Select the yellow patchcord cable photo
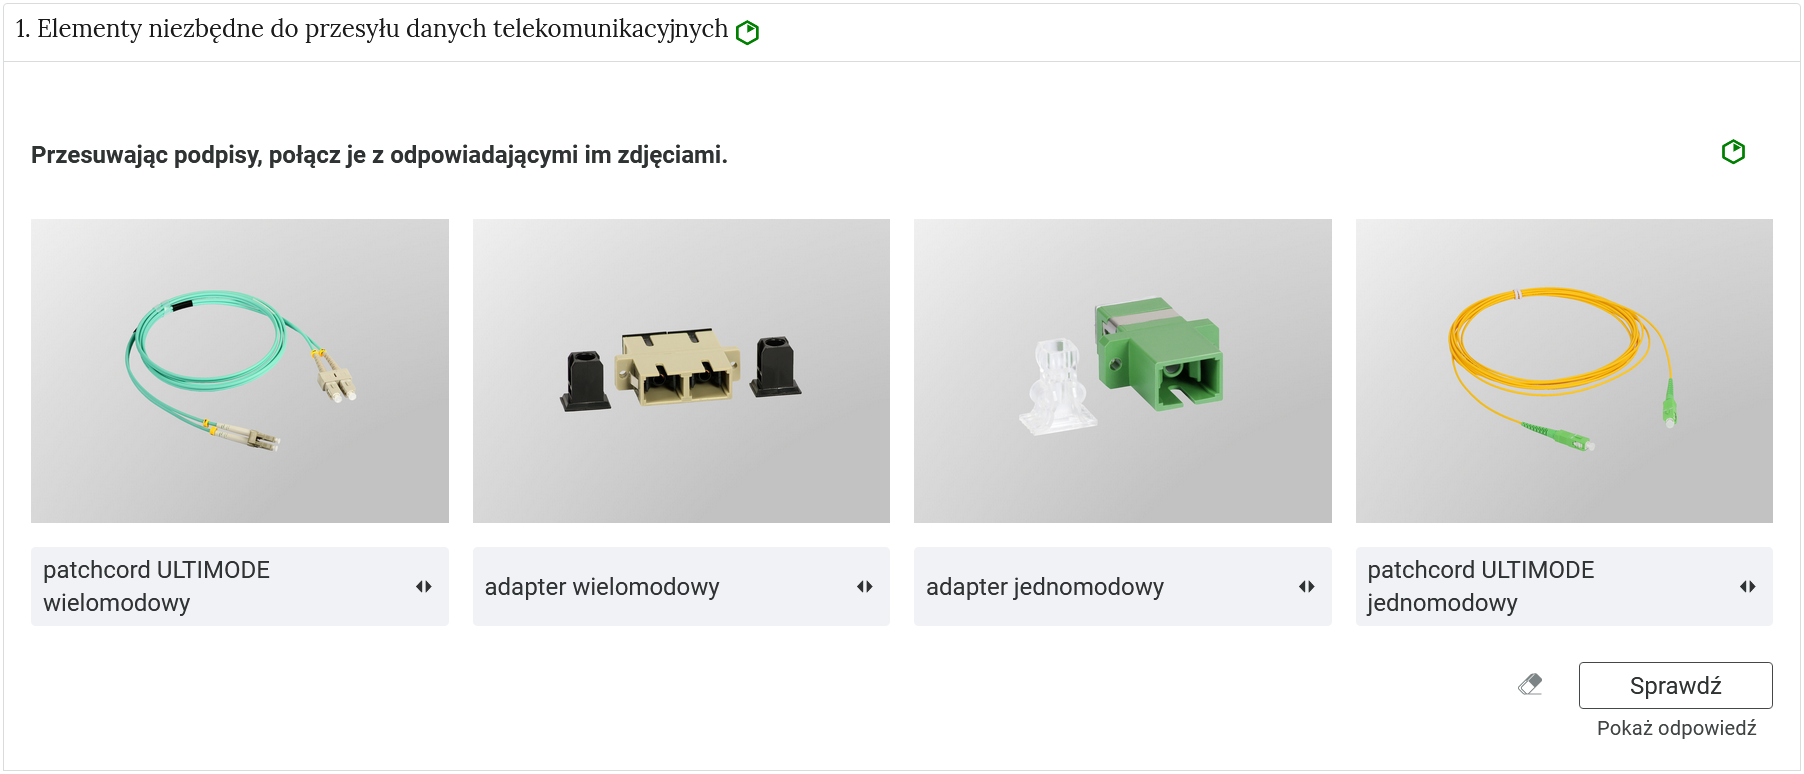Viewport: 1804px width, 774px height. point(1564,371)
